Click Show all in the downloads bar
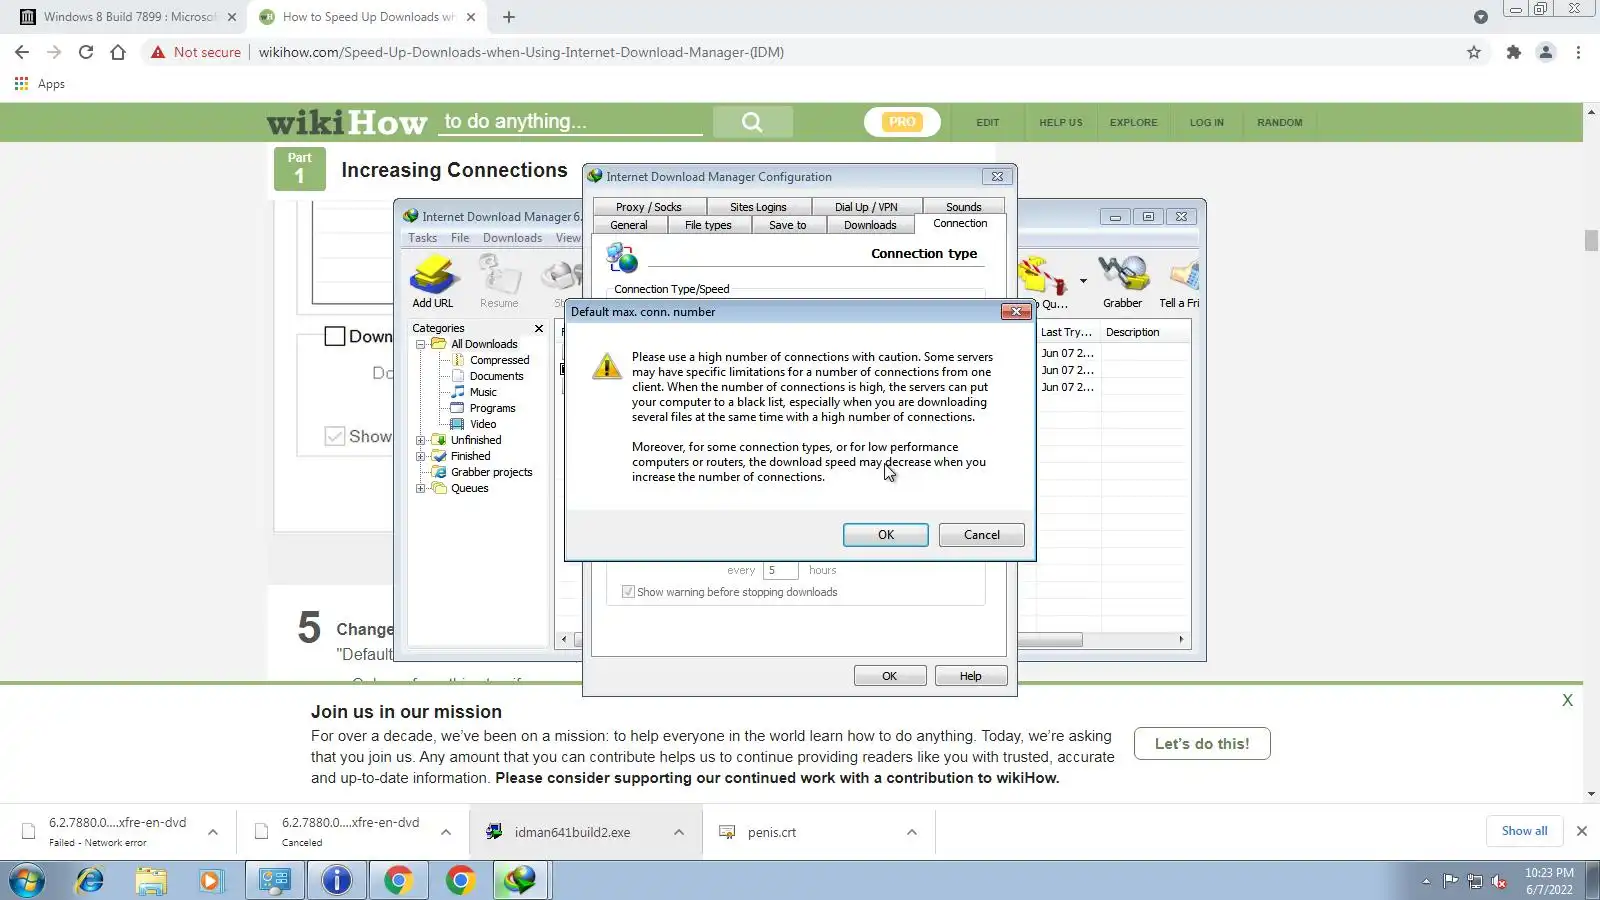1600x900 pixels. click(x=1524, y=831)
